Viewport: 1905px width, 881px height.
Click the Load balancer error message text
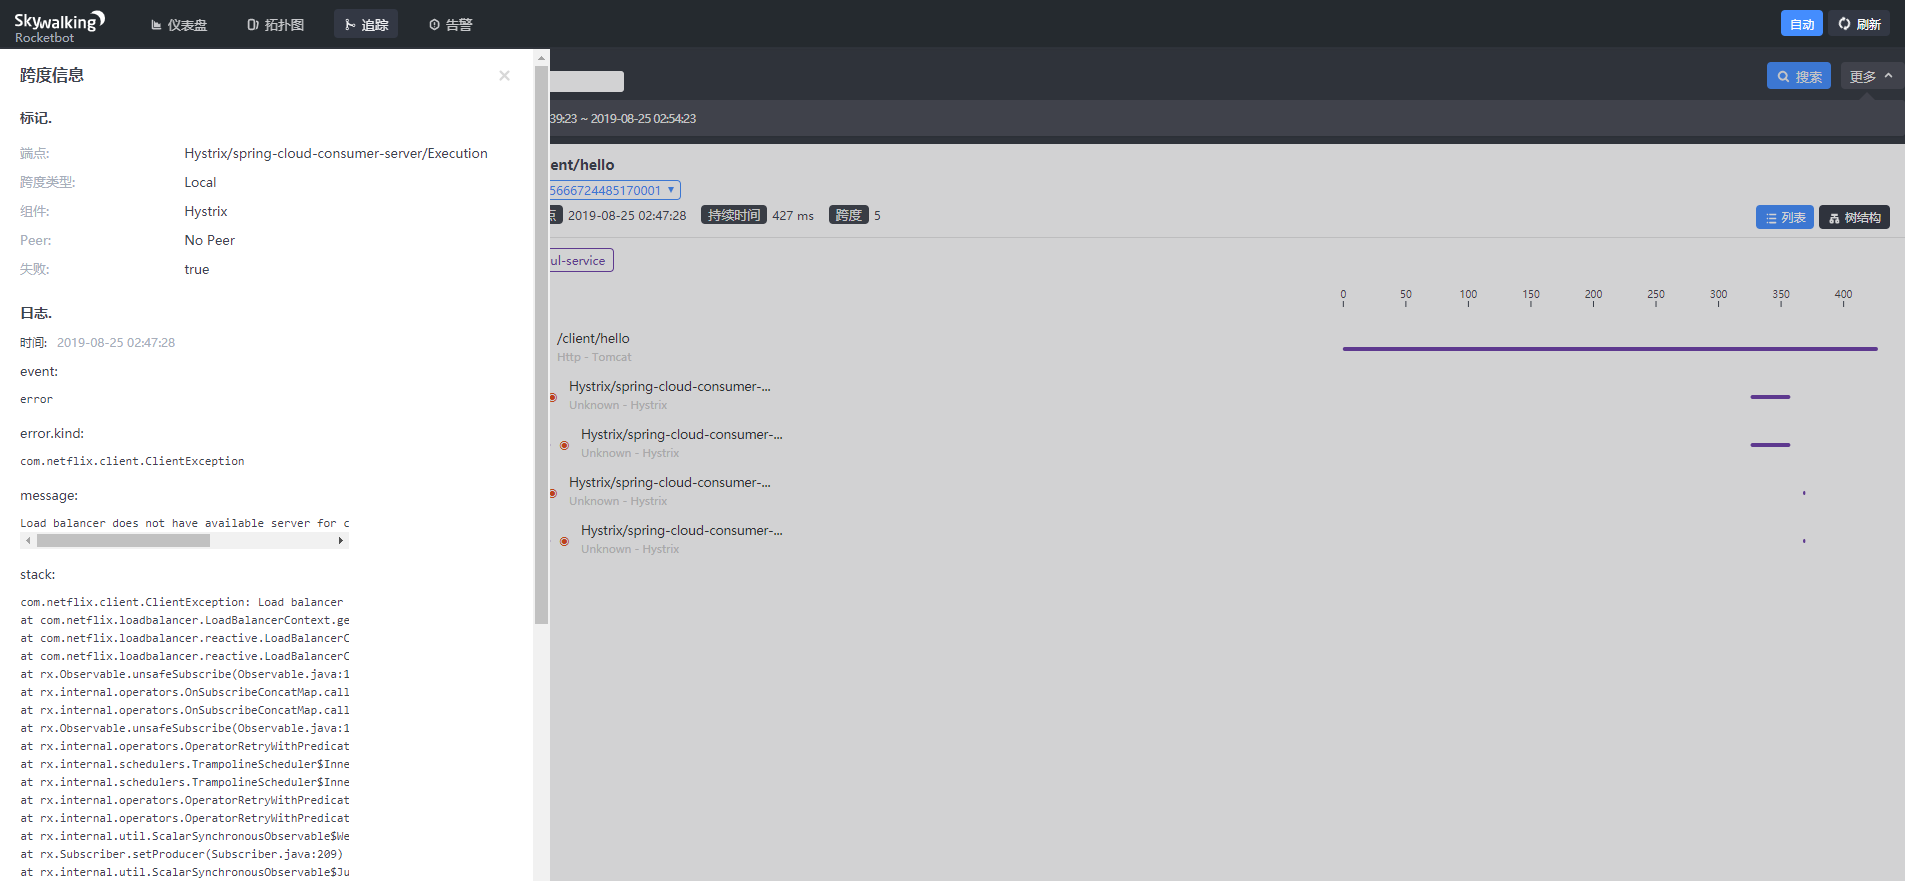(185, 523)
